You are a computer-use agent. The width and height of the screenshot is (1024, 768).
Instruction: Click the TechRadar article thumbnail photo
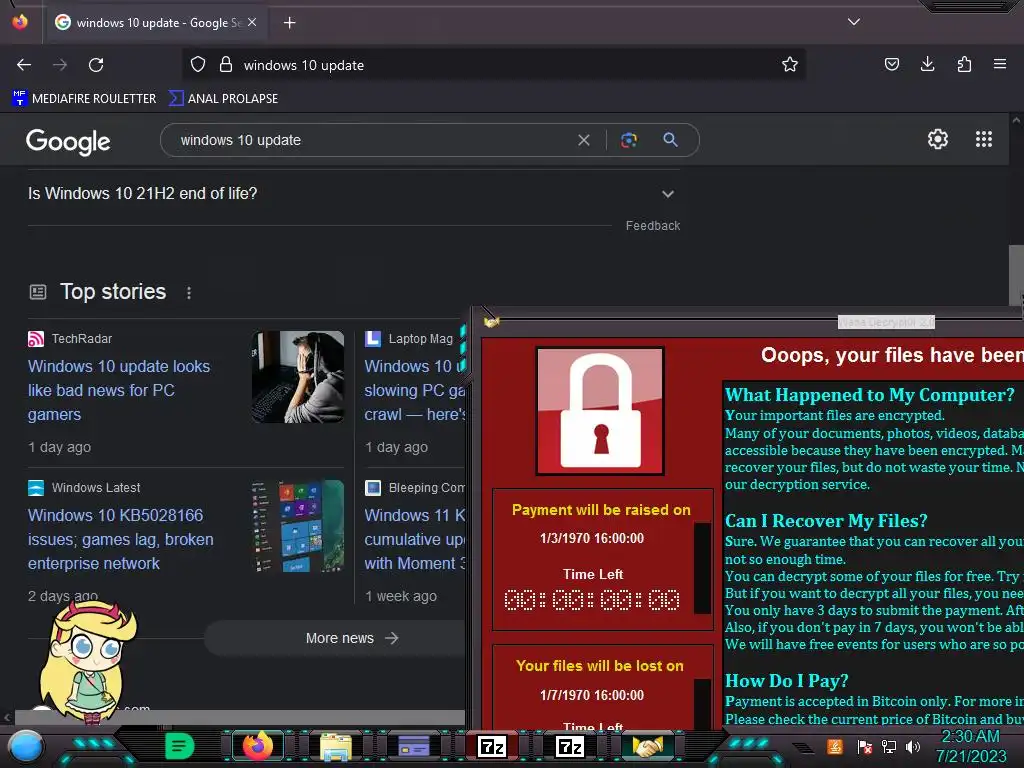click(298, 377)
